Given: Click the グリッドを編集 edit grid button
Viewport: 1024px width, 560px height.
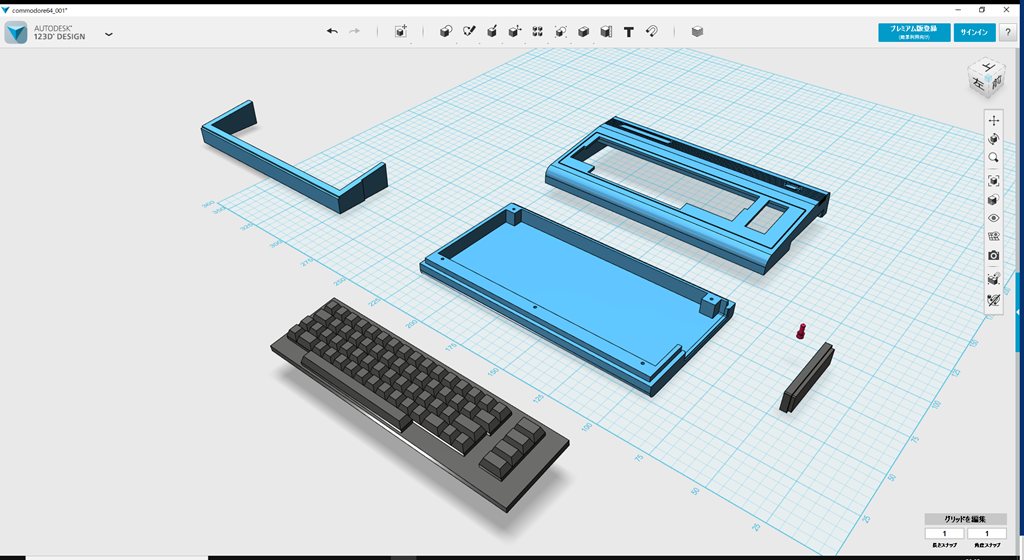Looking at the screenshot, I should (x=965, y=519).
